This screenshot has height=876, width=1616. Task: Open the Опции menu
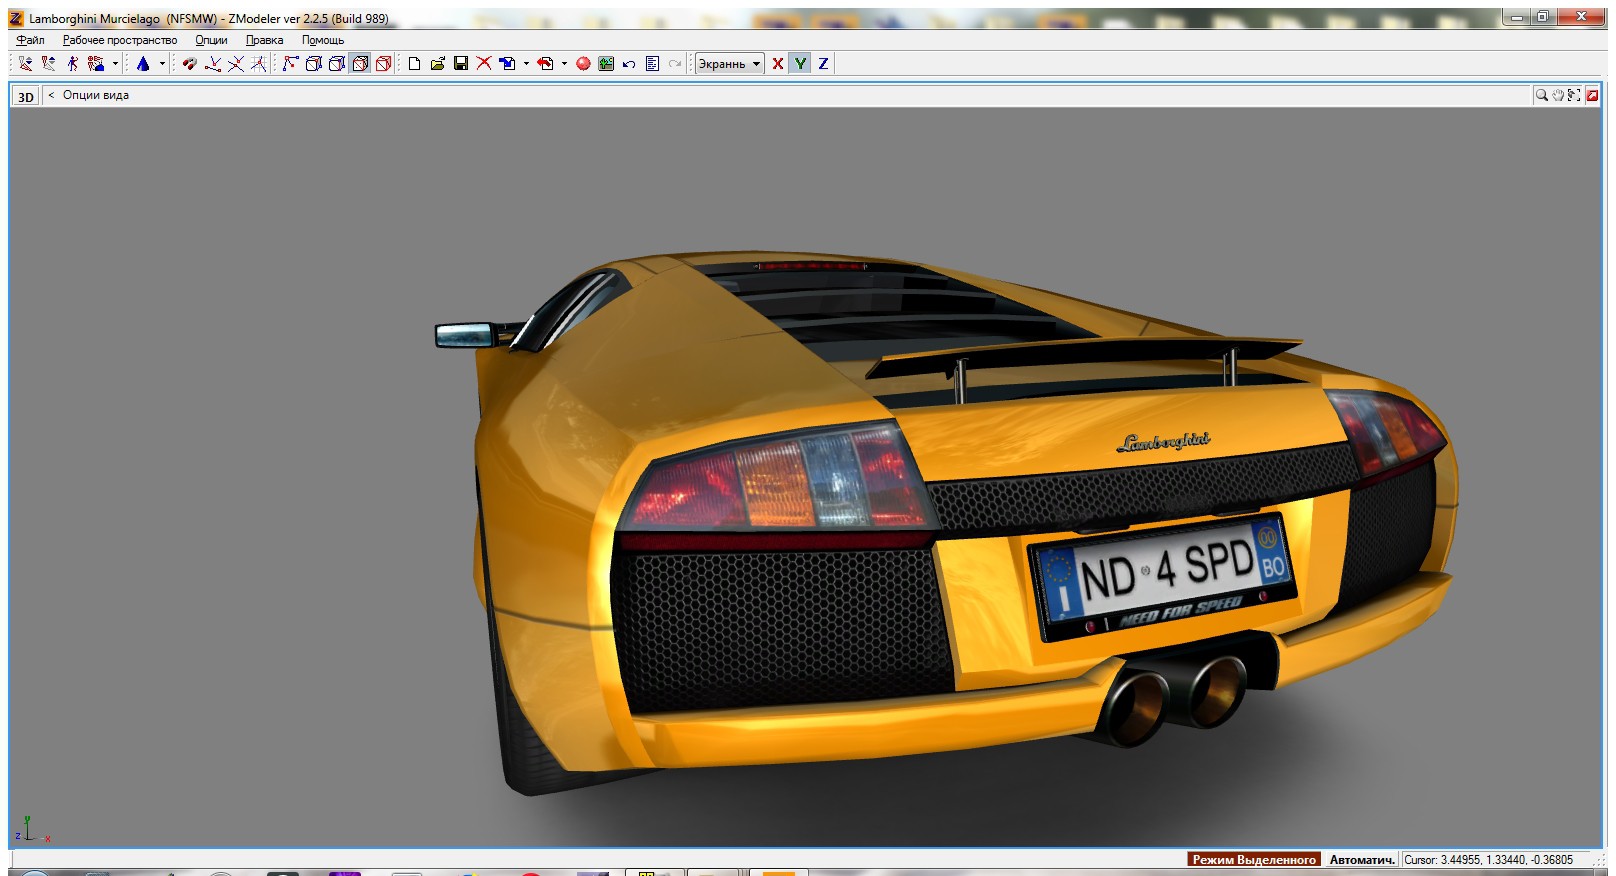(x=211, y=40)
